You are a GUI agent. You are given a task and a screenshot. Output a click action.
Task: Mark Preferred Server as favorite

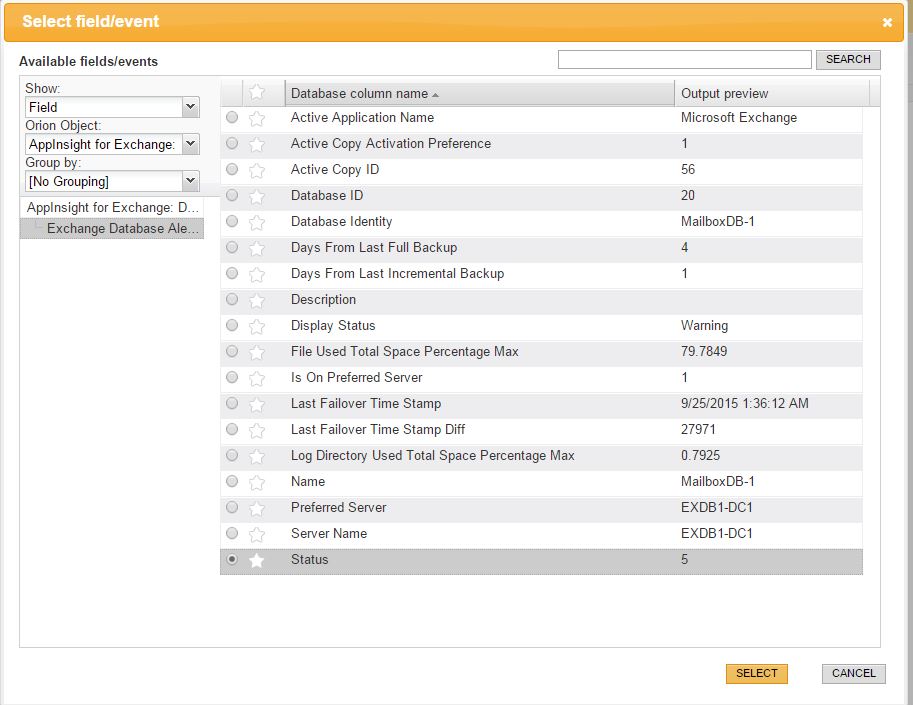[257, 508]
